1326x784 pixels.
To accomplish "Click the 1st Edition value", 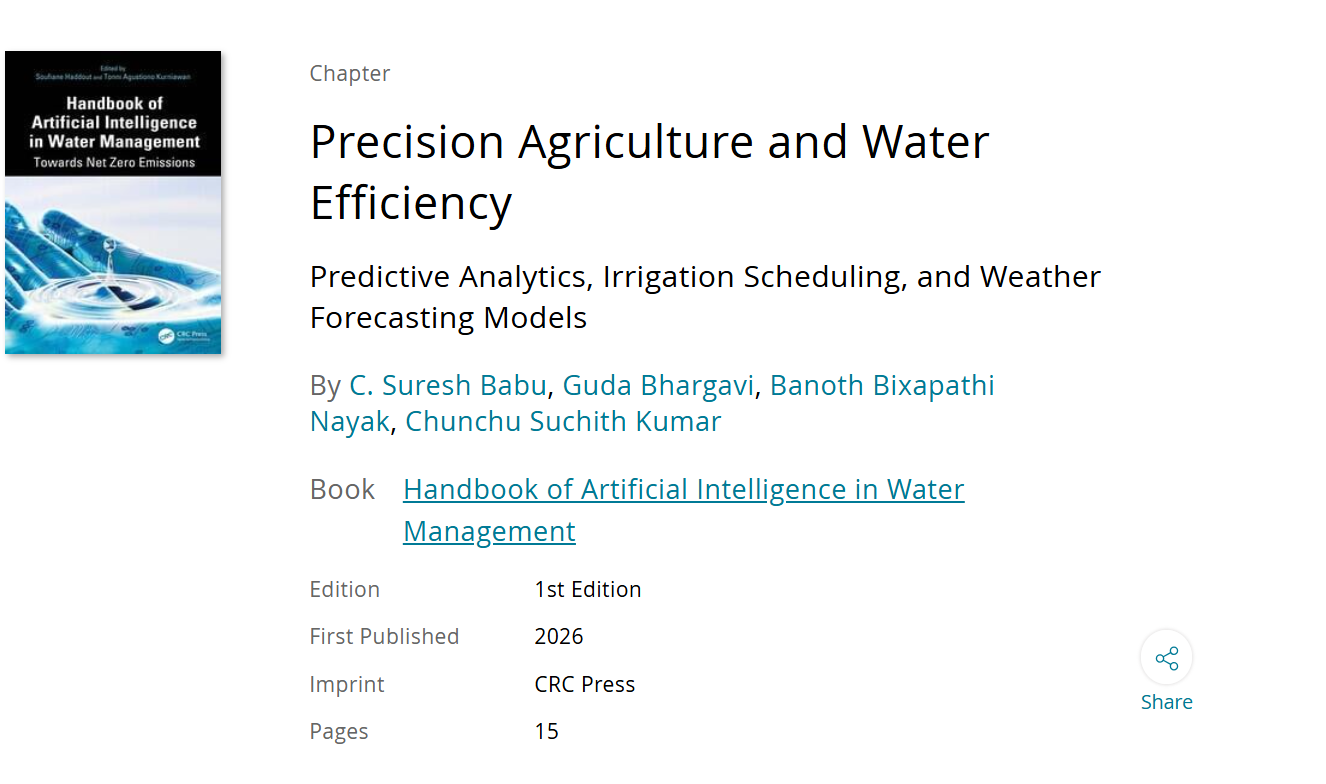I will coord(588,589).
